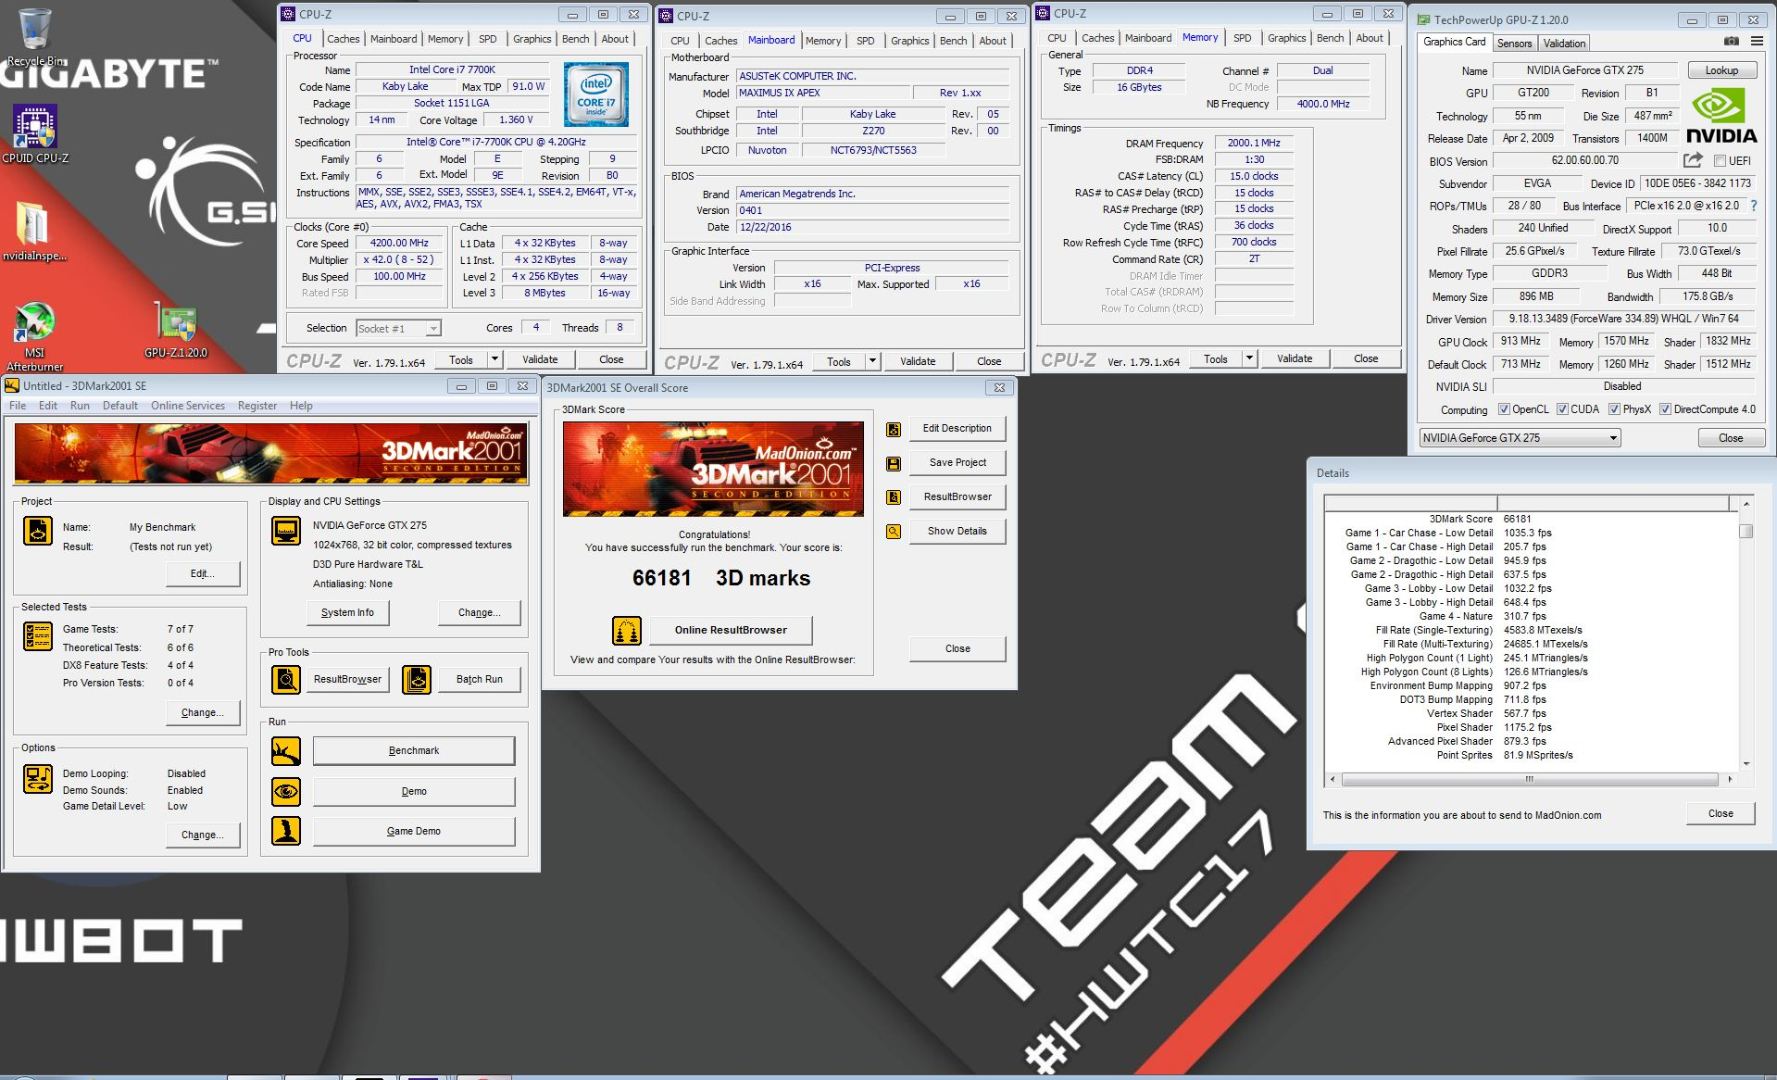Click the Edit... button under Project
Viewport: 1777px width, 1080px height.
(x=202, y=573)
